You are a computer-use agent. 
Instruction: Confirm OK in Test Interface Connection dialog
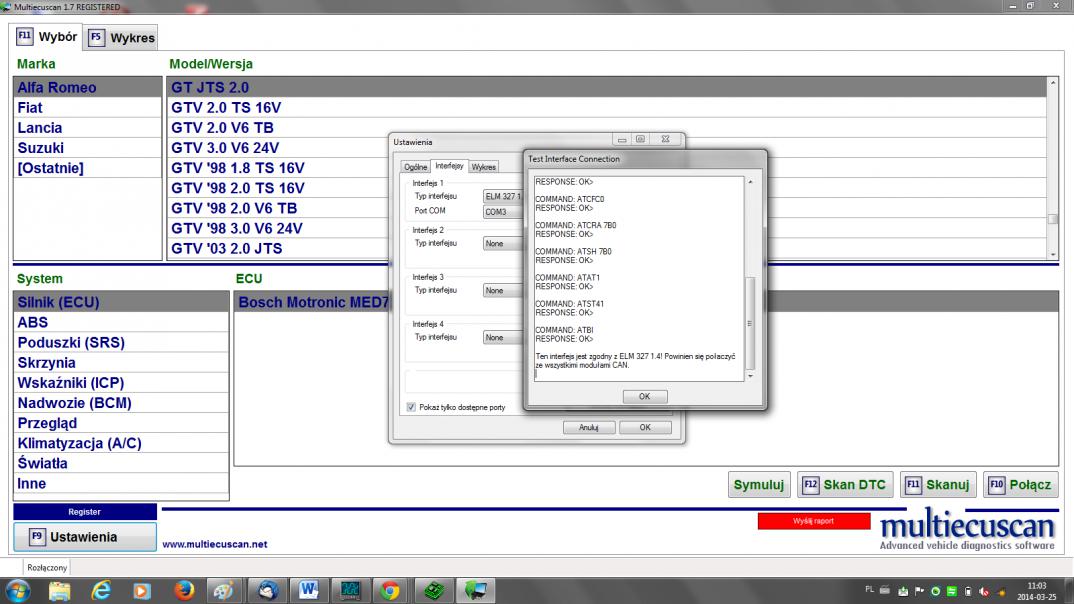[645, 397]
